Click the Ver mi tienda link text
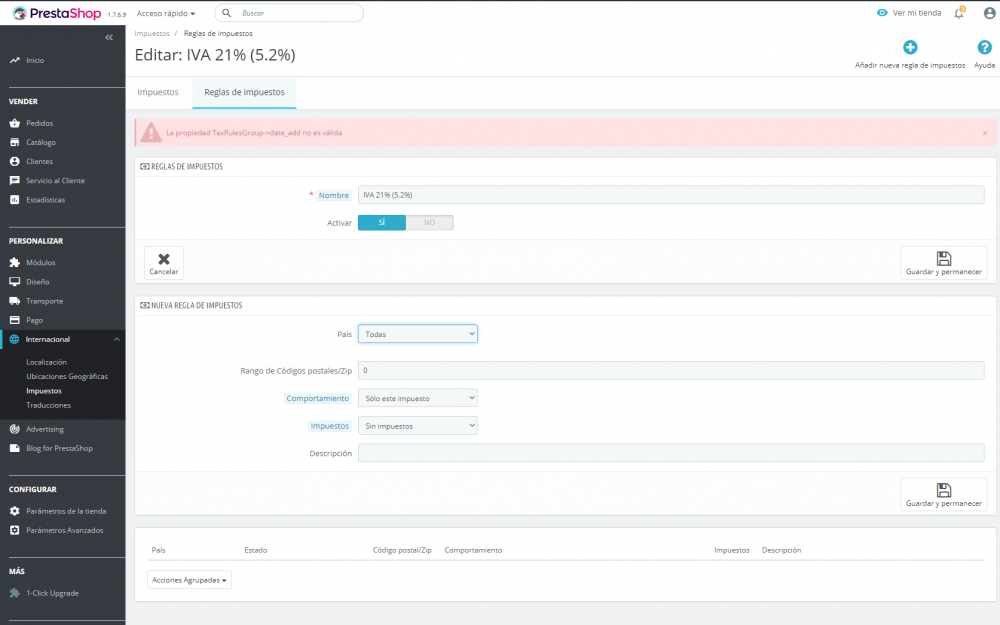Viewport: 1000px width, 625px height. pyautogui.click(x=916, y=13)
